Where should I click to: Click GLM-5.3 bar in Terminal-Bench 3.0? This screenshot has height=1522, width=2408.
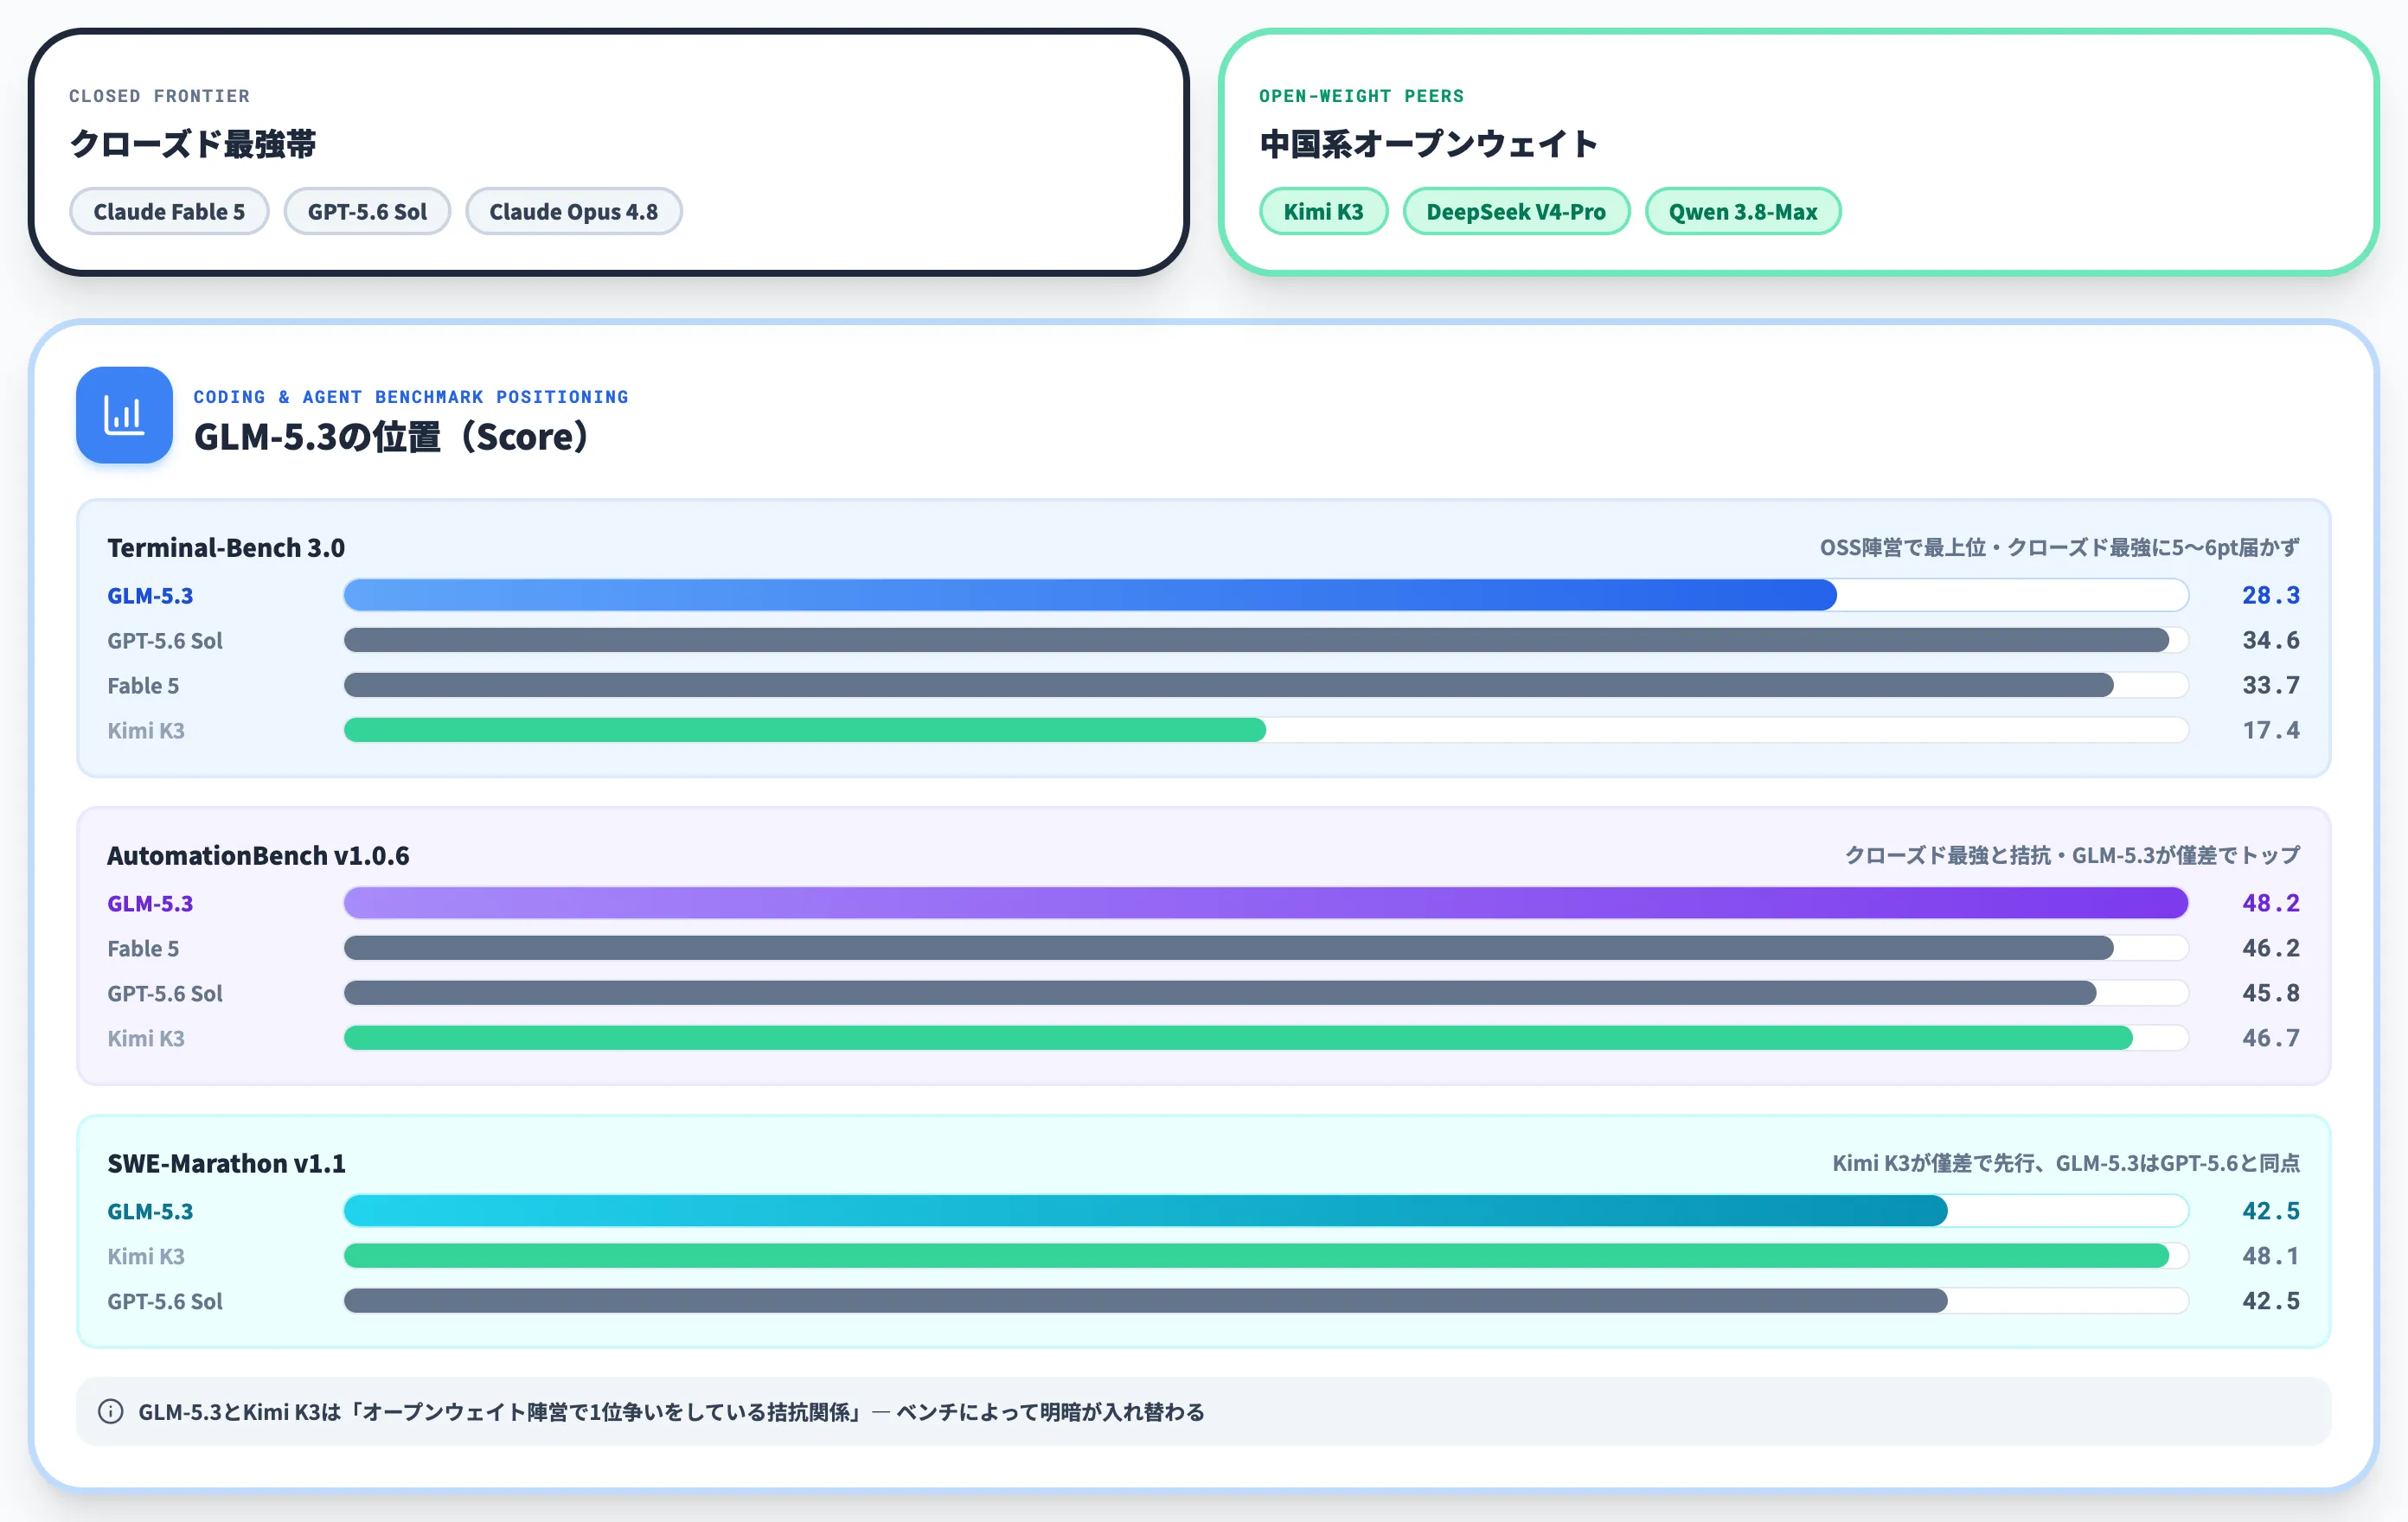(x=1090, y=595)
